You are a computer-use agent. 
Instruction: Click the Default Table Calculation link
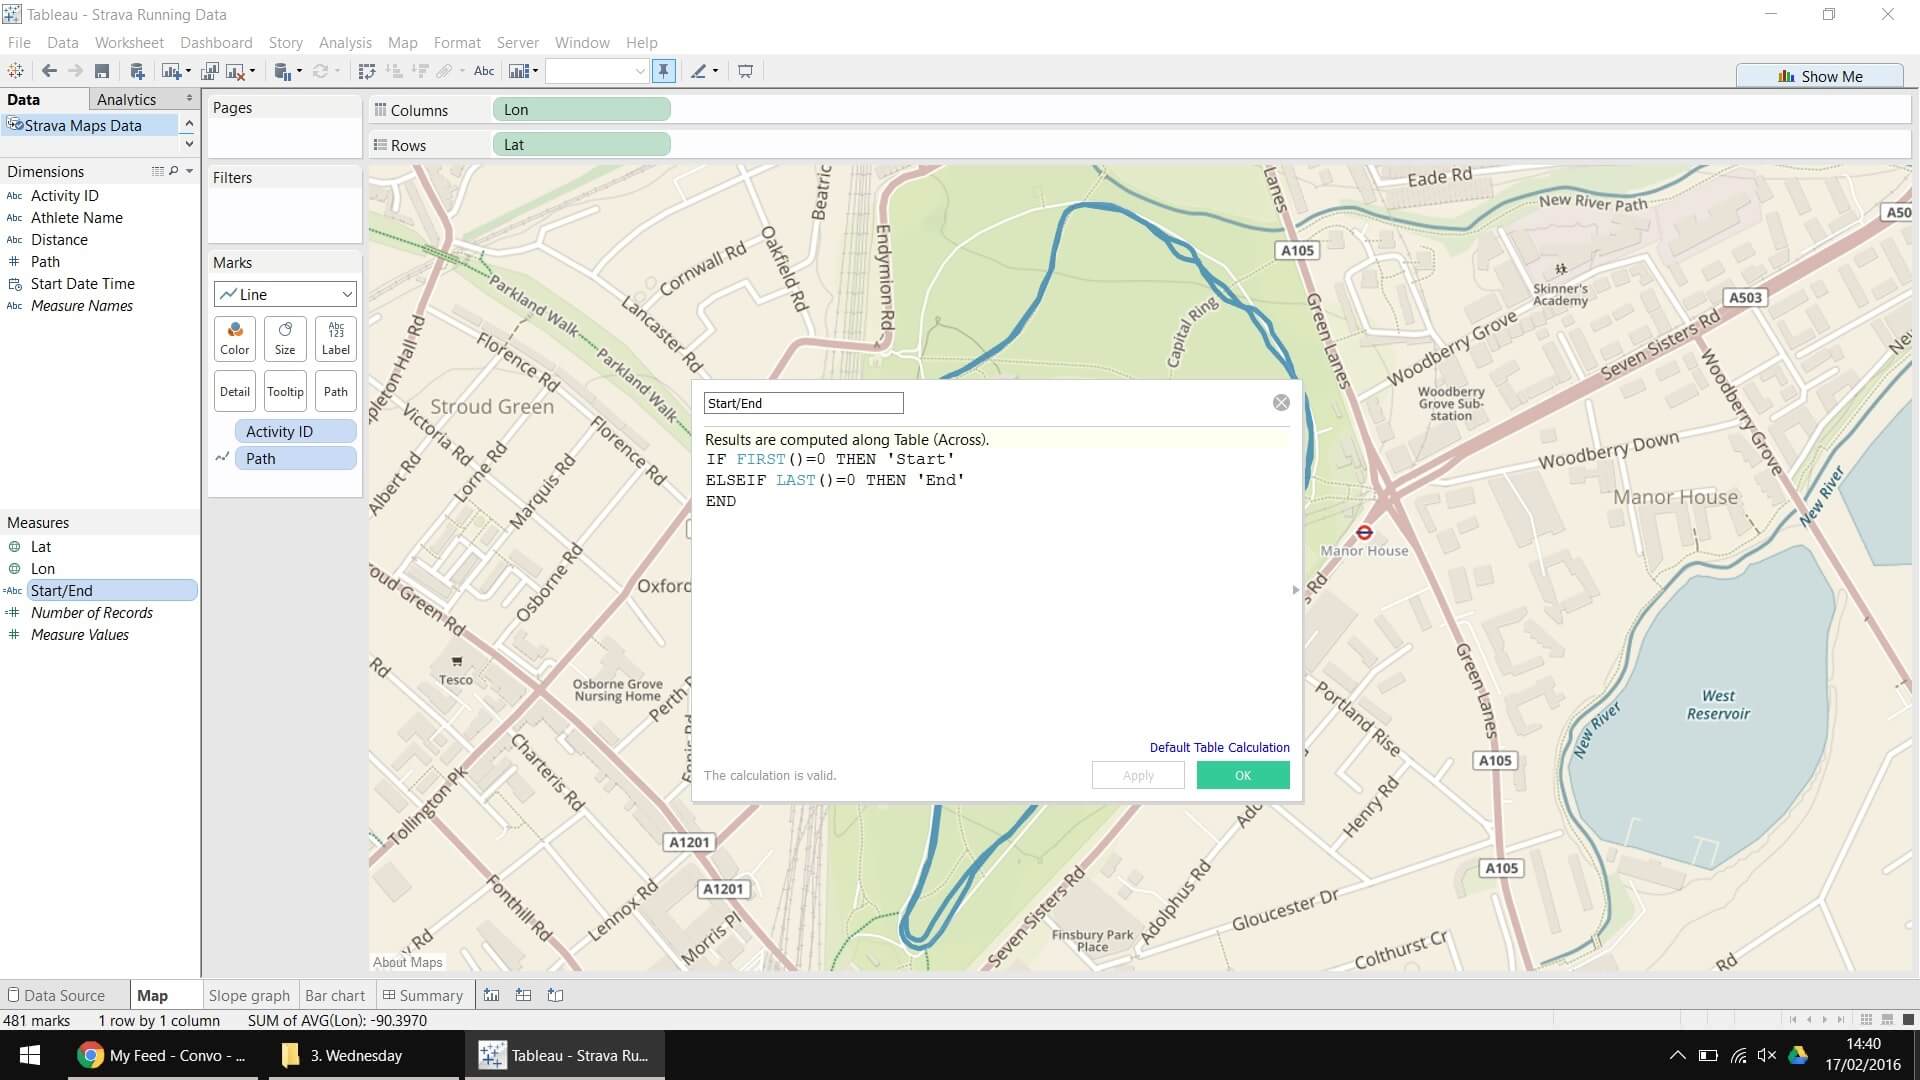click(x=1219, y=747)
